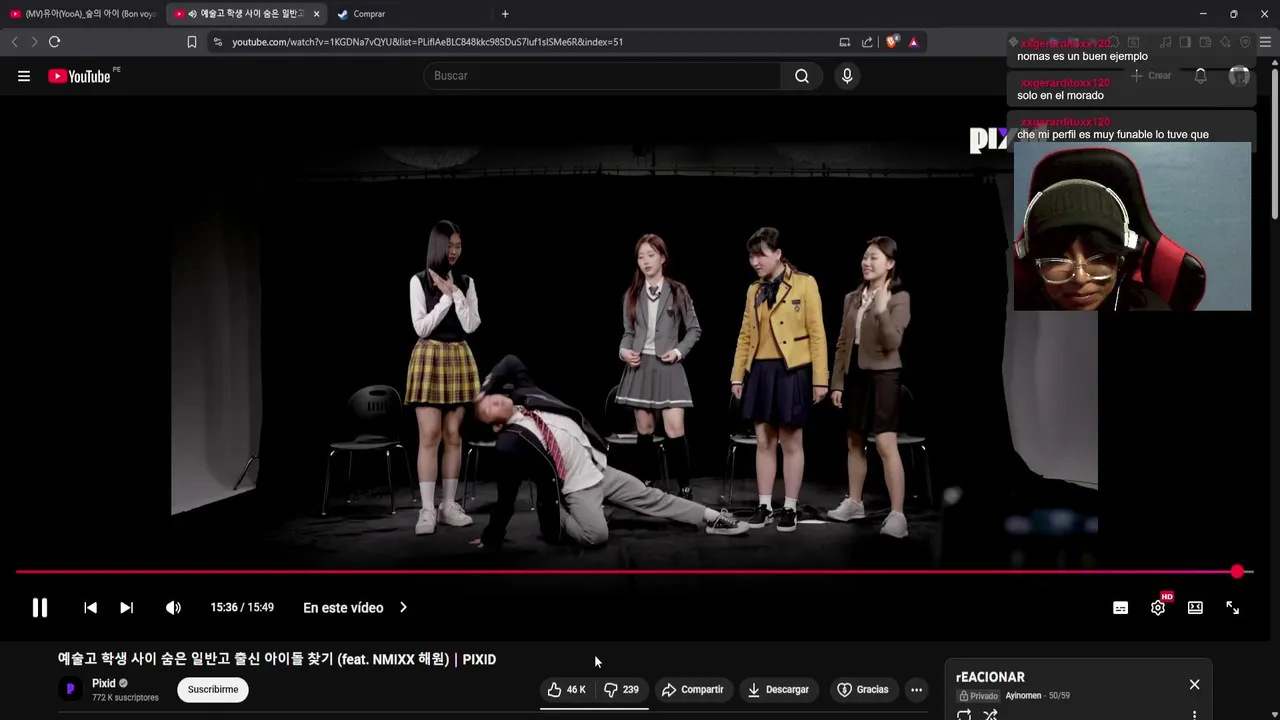Start voice search with microphone icon

click(x=847, y=76)
